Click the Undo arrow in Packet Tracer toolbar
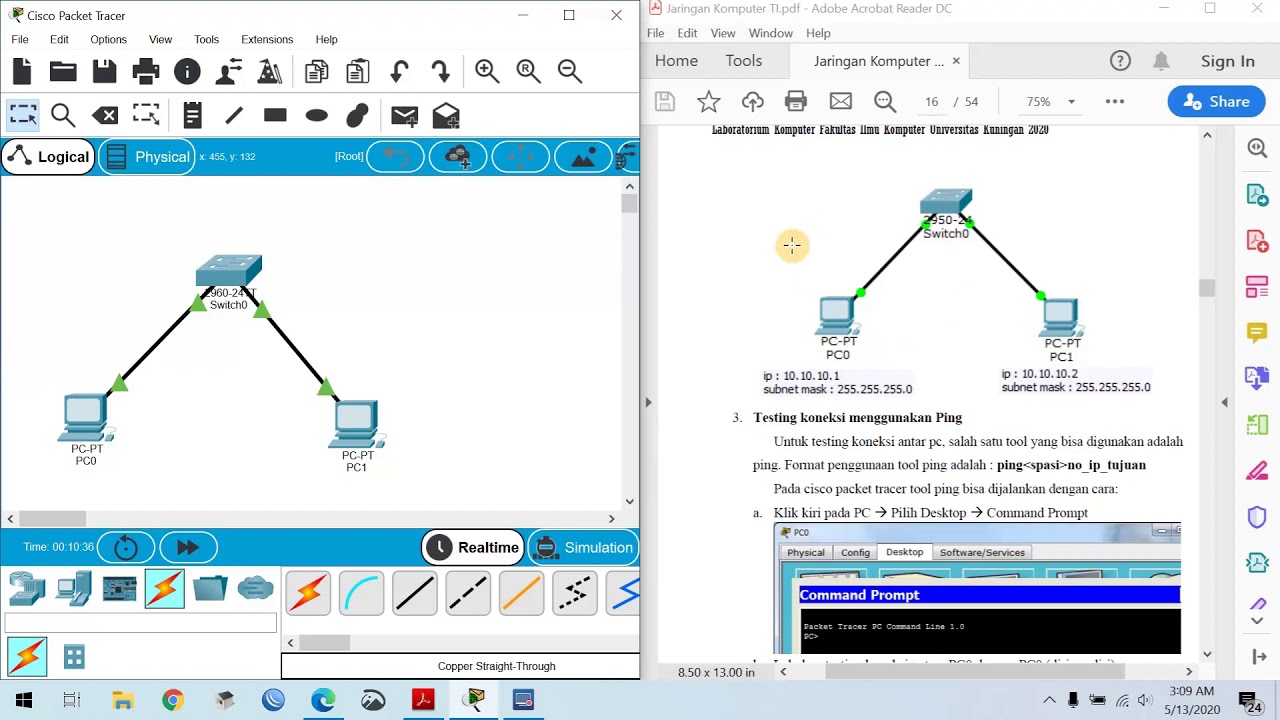 coord(399,71)
